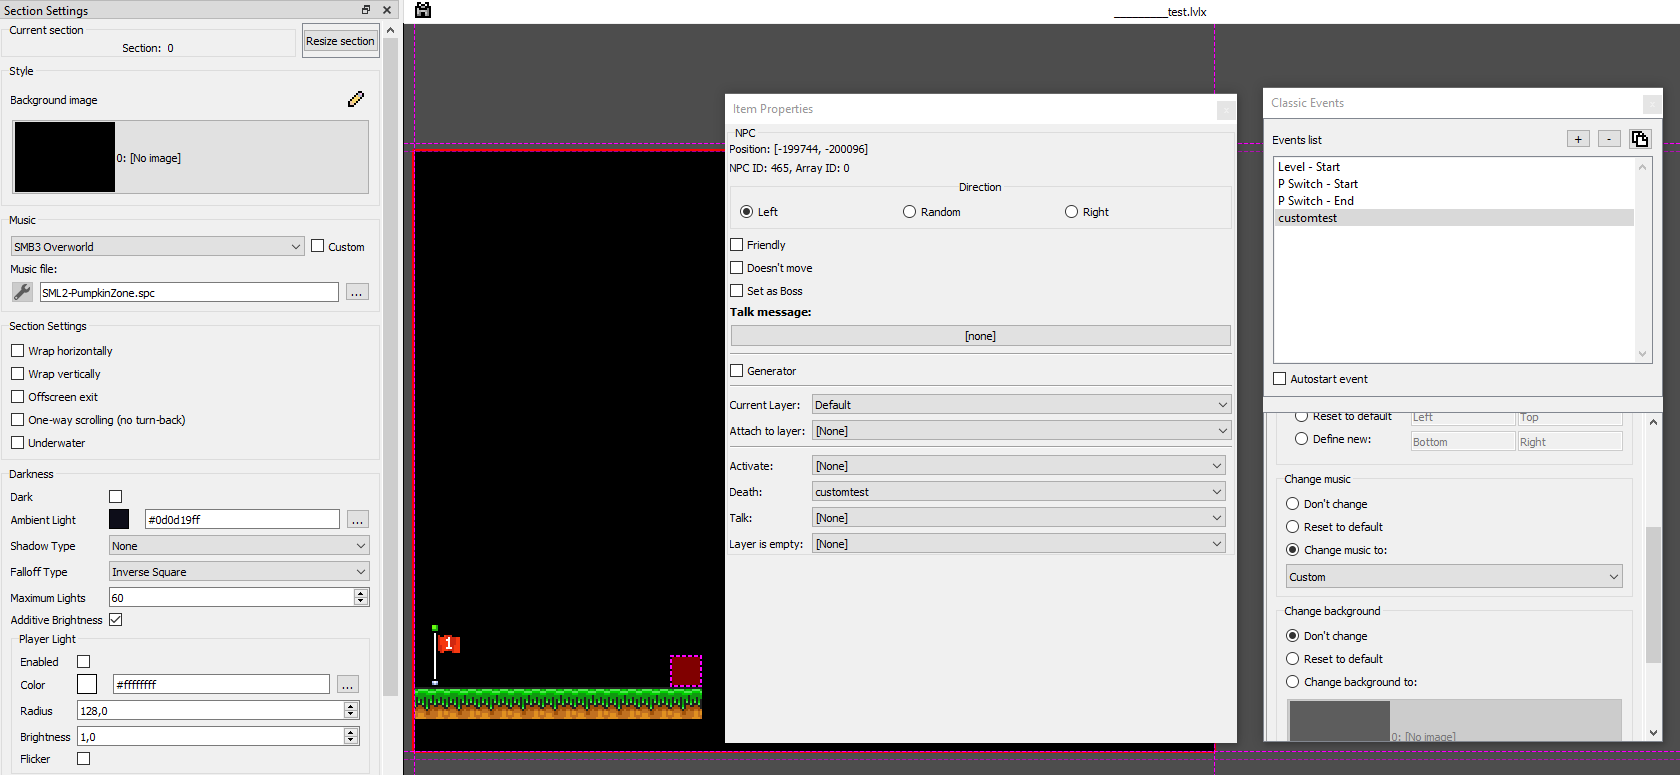
Task: Increase Maximum Lights stepper value
Action: (361, 593)
